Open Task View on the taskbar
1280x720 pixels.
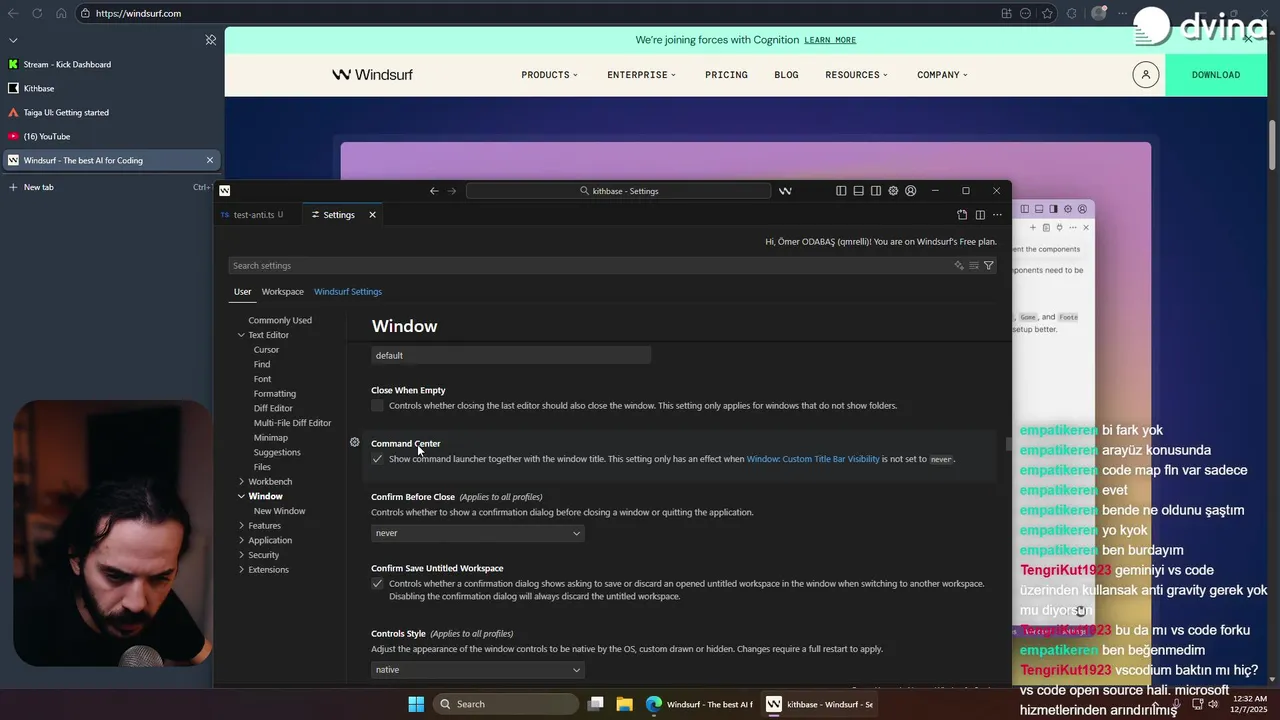click(x=595, y=704)
